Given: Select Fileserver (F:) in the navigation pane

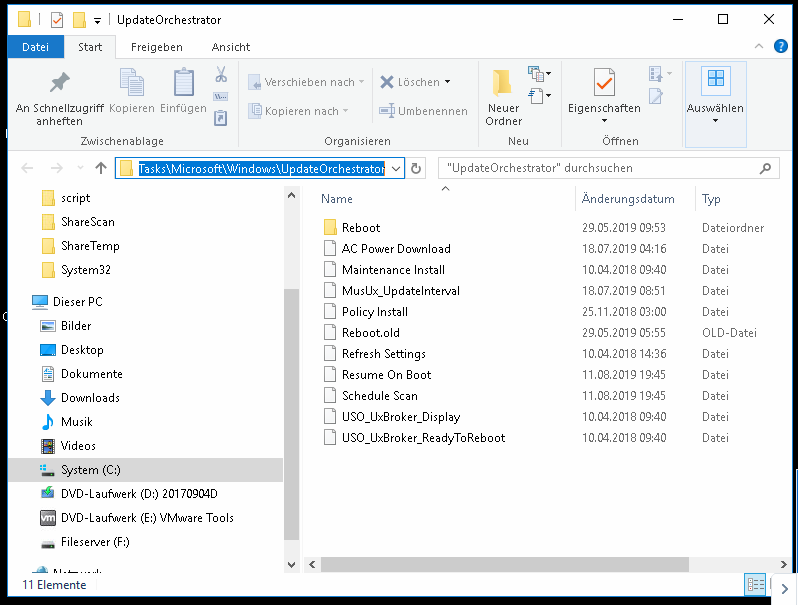Looking at the screenshot, I should (x=95, y=542).
